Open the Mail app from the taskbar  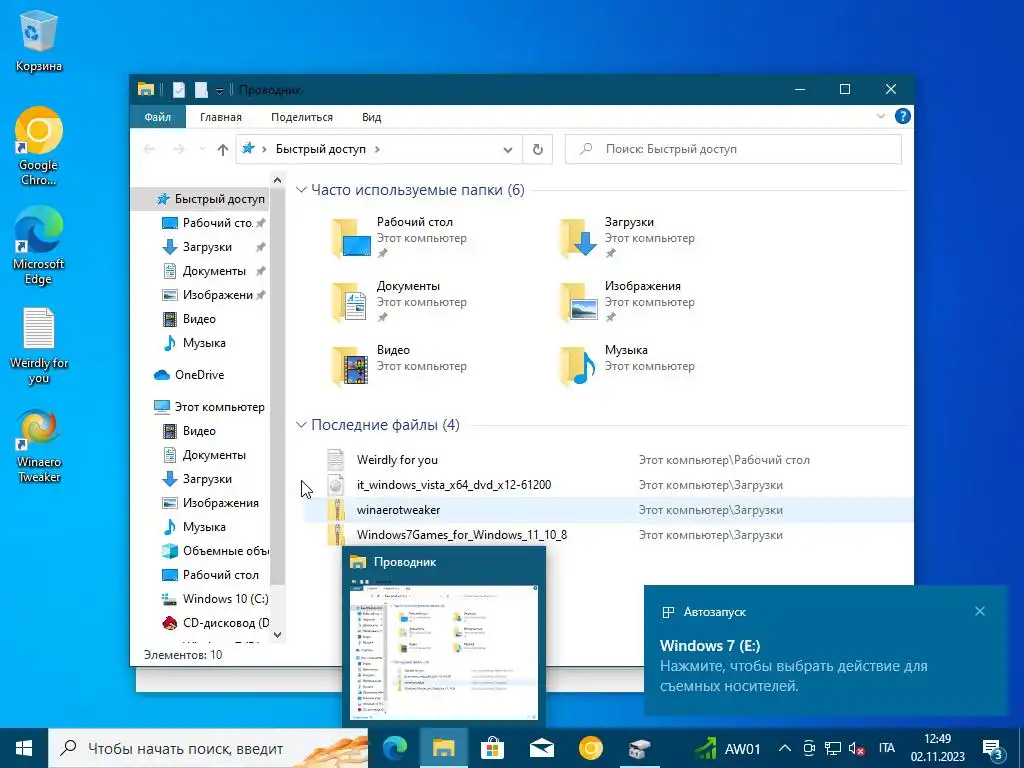pos(541,748)
